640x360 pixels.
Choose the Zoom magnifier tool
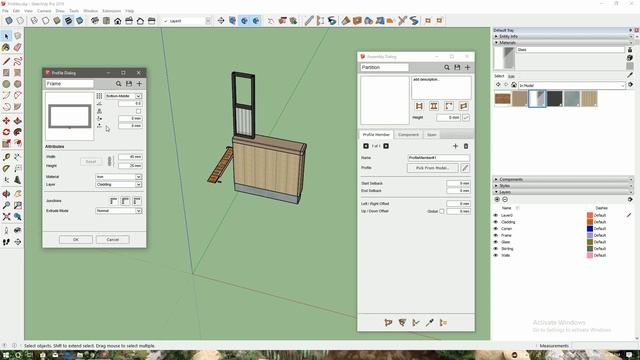click(6, 205)
